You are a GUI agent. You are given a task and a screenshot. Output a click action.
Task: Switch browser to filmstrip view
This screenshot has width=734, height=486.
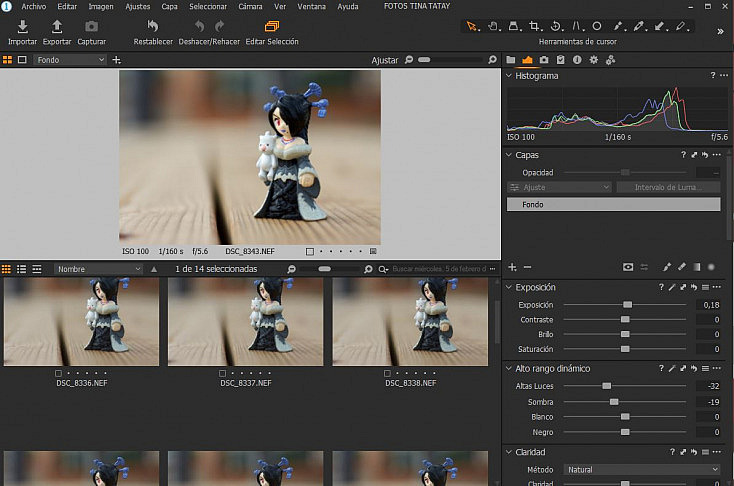pyautogui.click(x=37, y=269)
